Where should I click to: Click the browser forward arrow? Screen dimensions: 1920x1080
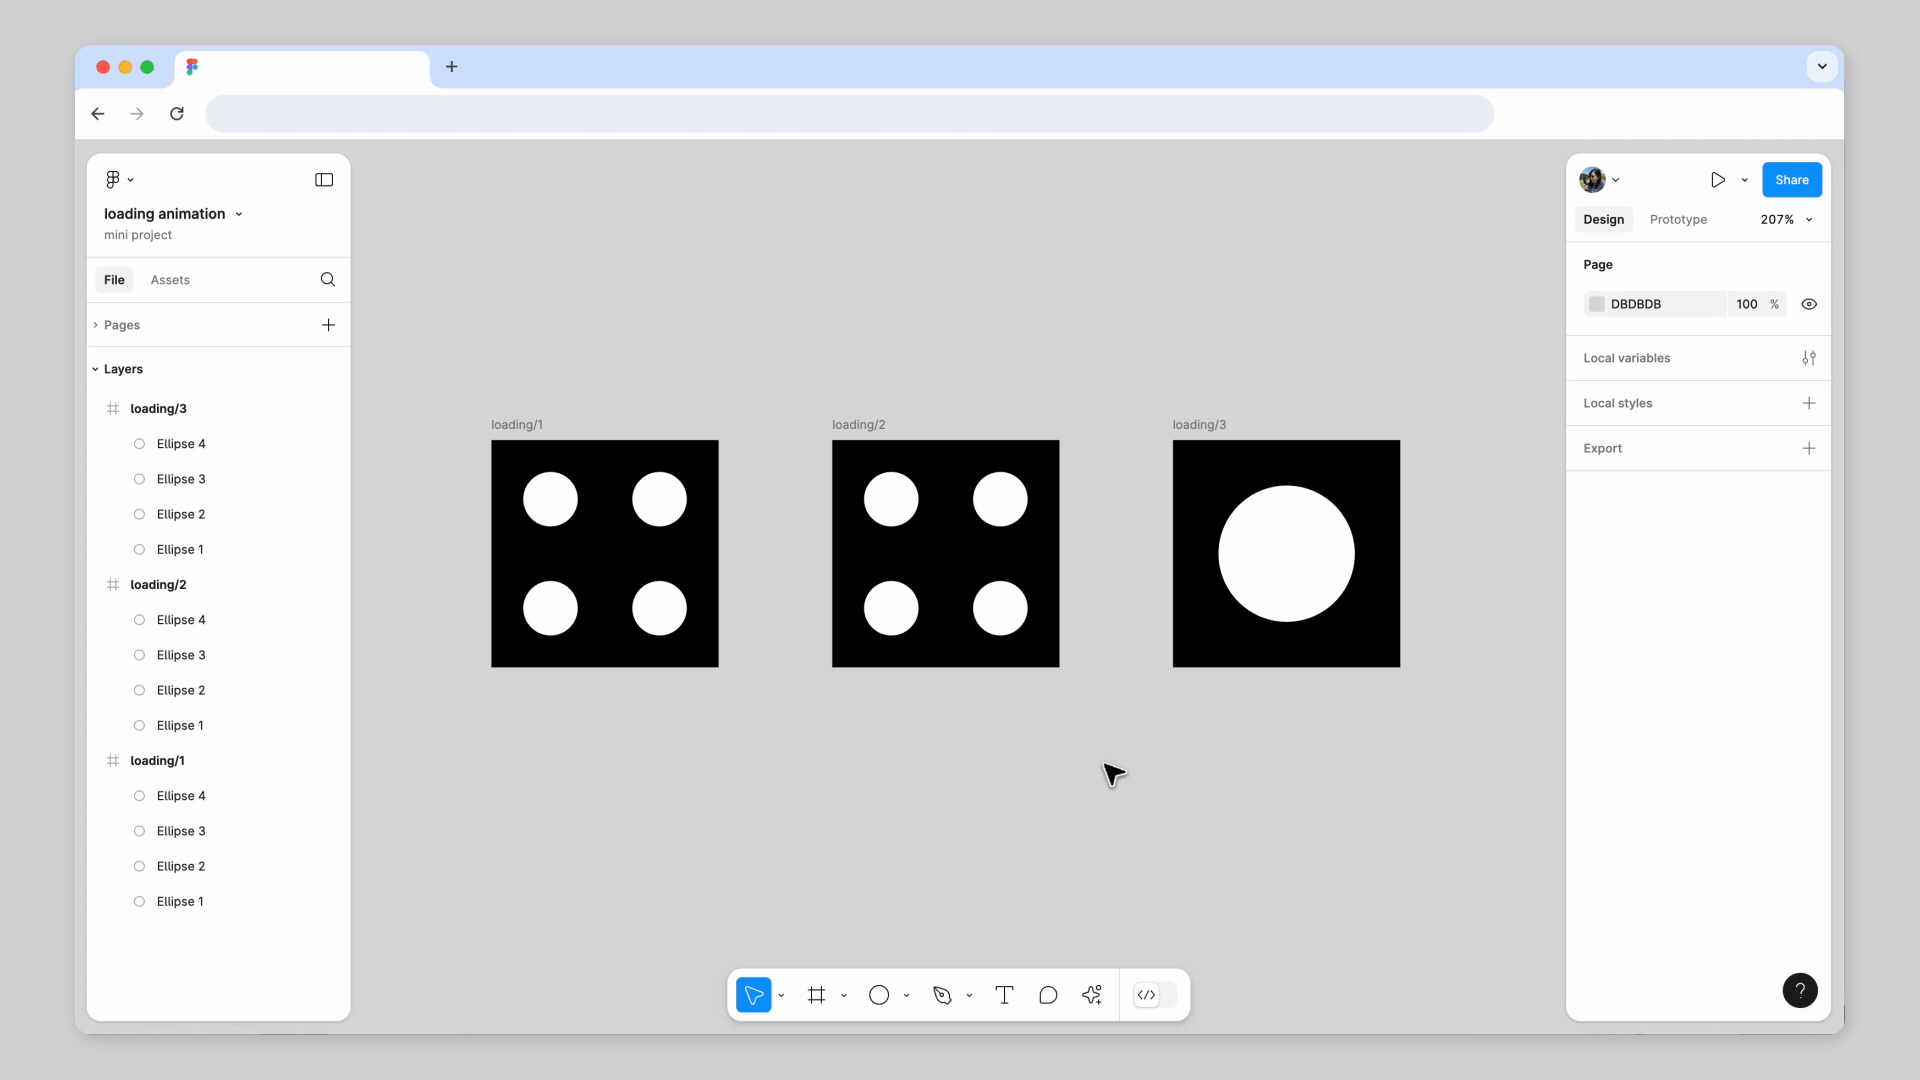[x=137, y=114]
